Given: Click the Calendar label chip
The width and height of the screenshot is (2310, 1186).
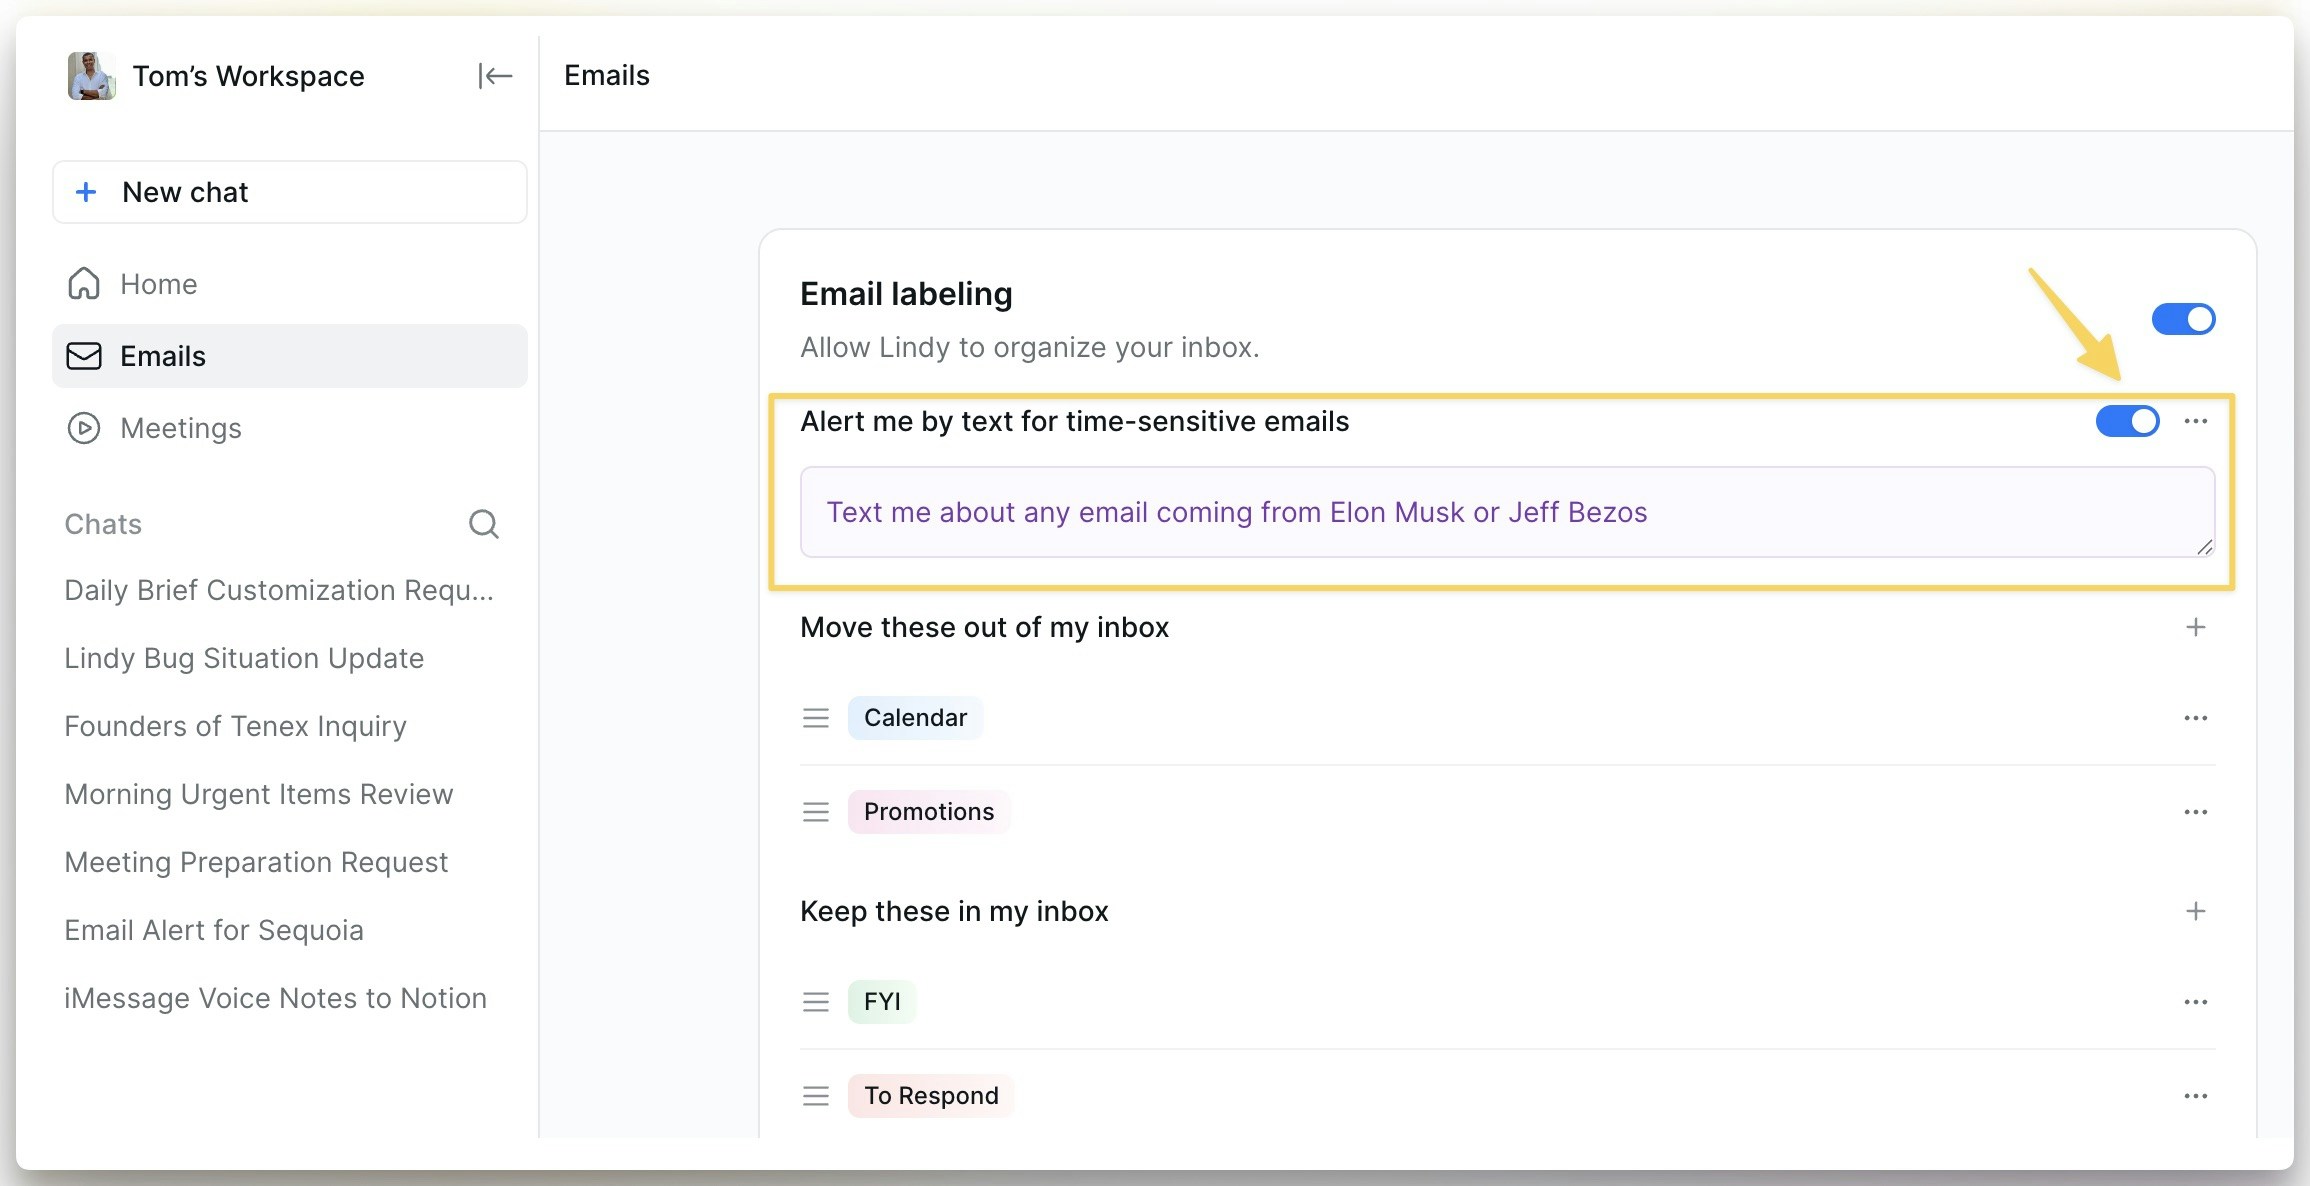Looking at the screenshot, I should (914, 717).
